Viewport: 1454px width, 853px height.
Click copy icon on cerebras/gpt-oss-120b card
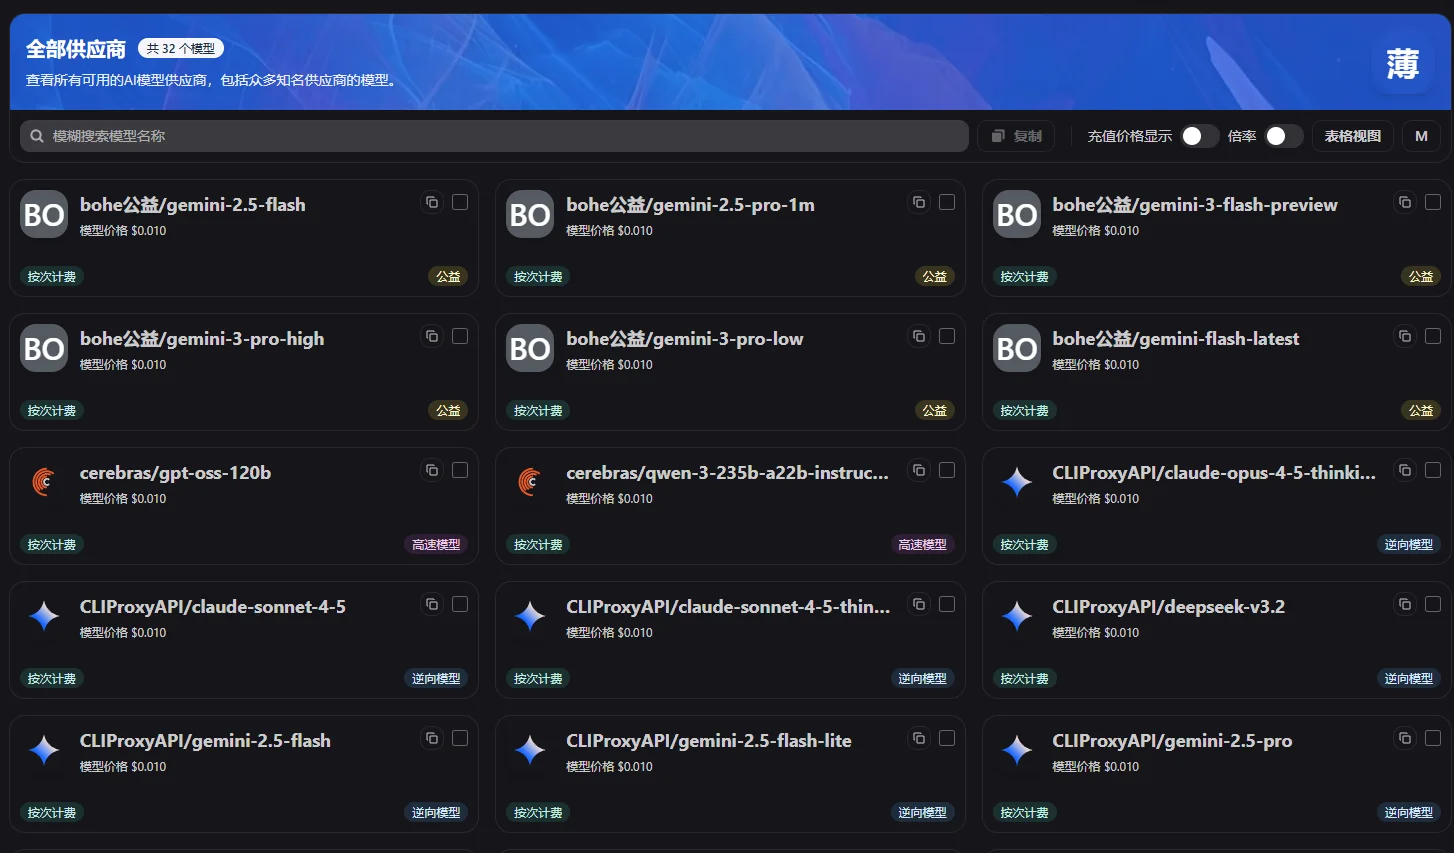432,470
